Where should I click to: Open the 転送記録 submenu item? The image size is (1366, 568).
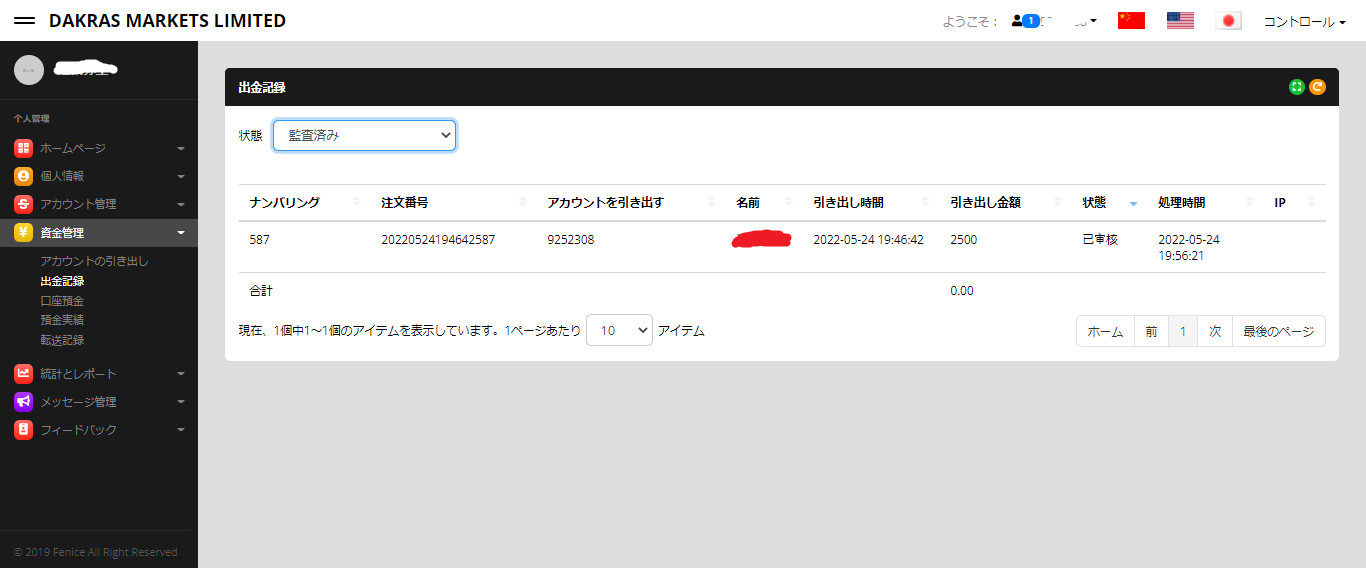(62, 340)
